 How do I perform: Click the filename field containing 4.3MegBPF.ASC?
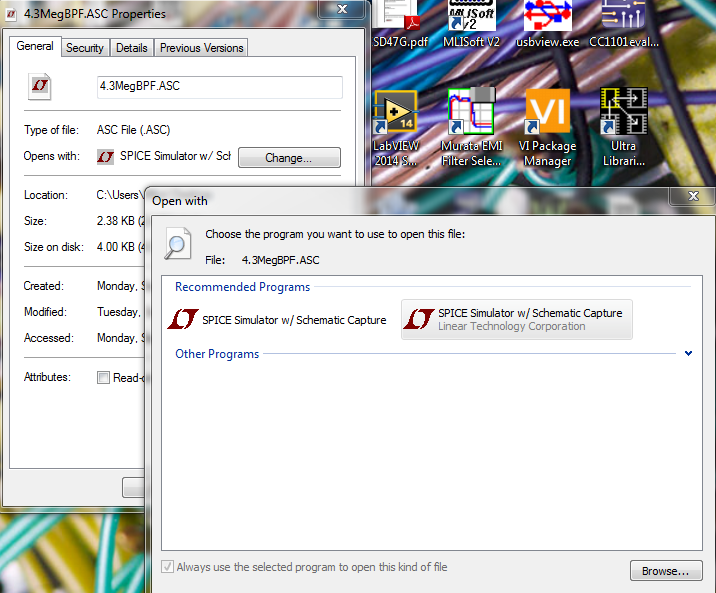pos(220,87)
